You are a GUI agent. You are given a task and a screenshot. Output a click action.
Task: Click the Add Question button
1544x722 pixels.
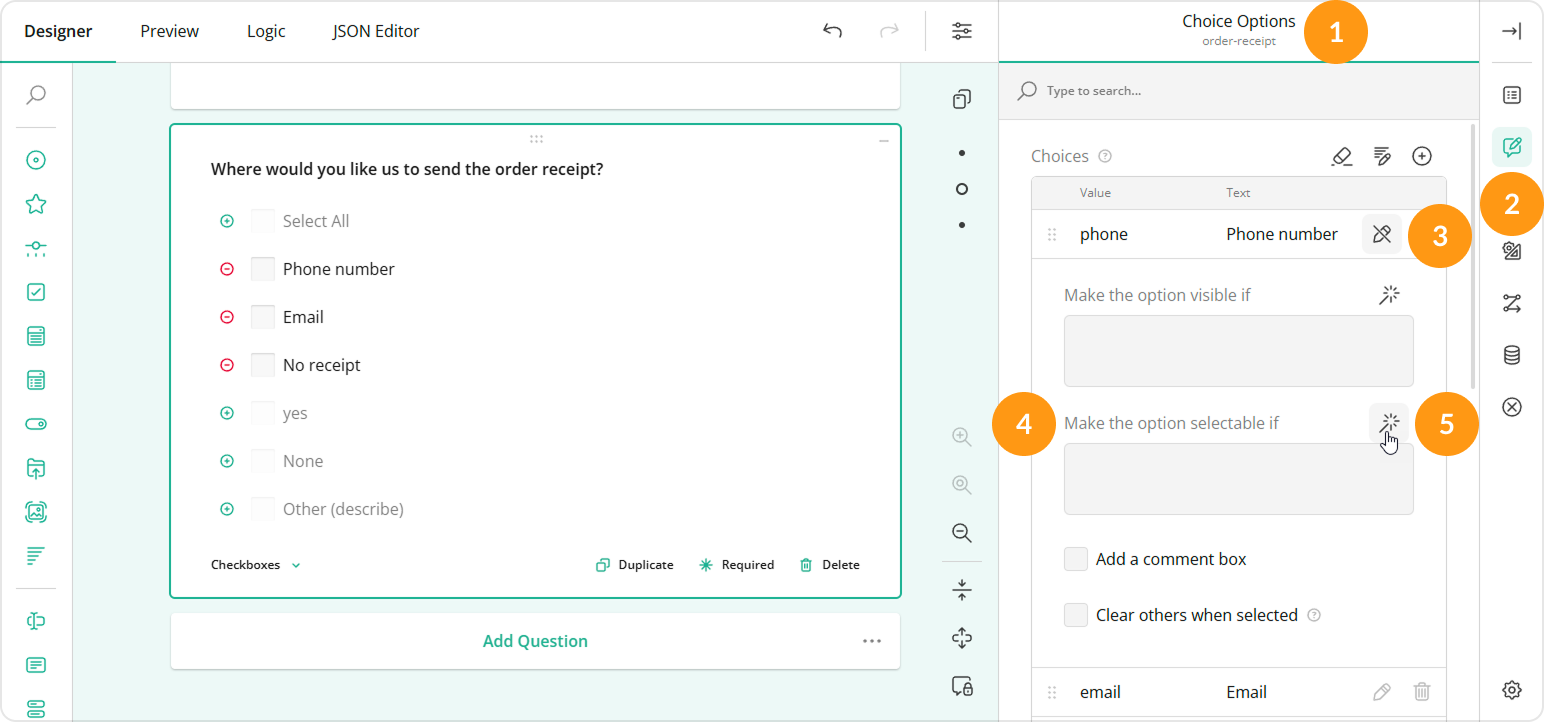tap(535, 641)
